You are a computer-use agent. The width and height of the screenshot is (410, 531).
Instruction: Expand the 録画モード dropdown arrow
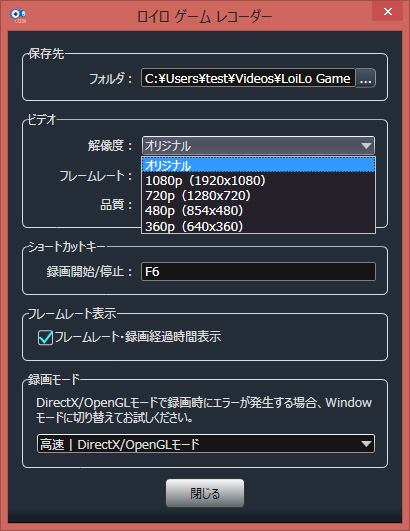366,444
